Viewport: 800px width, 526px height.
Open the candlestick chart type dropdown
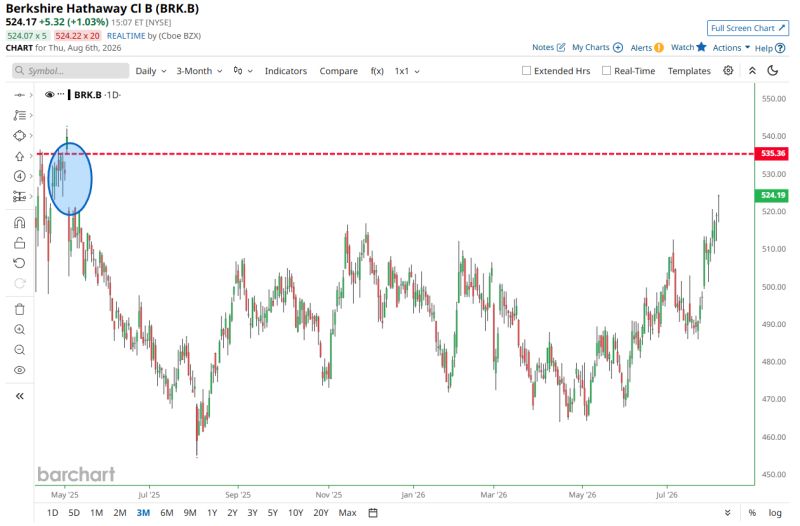243,71
